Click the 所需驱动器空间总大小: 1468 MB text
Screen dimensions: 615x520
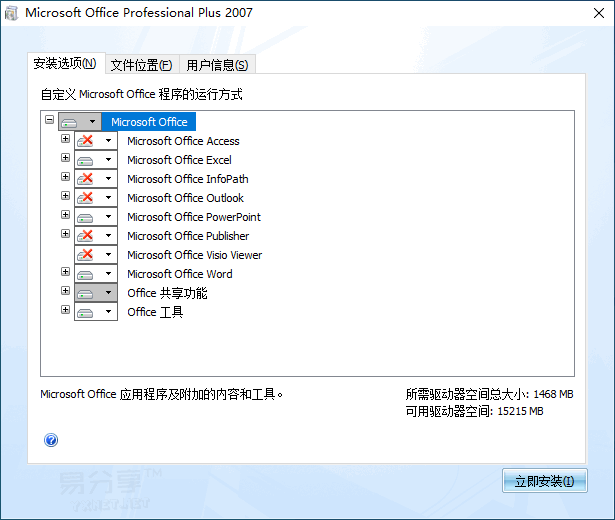click(489, 394)
